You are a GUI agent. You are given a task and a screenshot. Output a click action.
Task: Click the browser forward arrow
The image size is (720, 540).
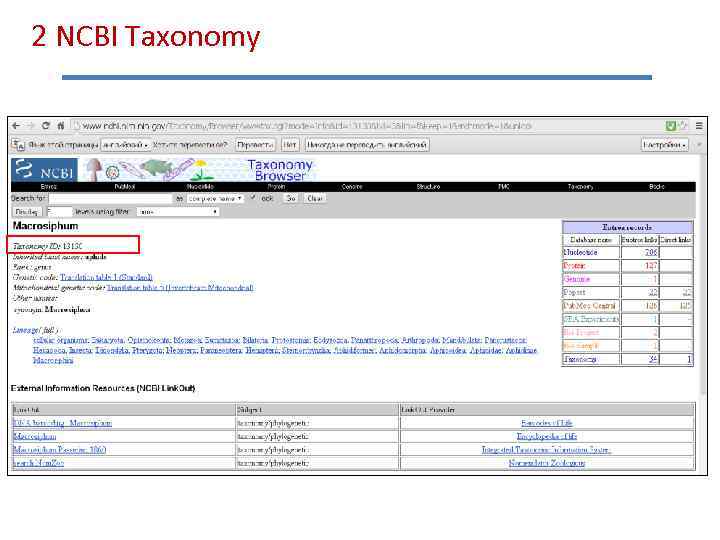pos(31,125)
